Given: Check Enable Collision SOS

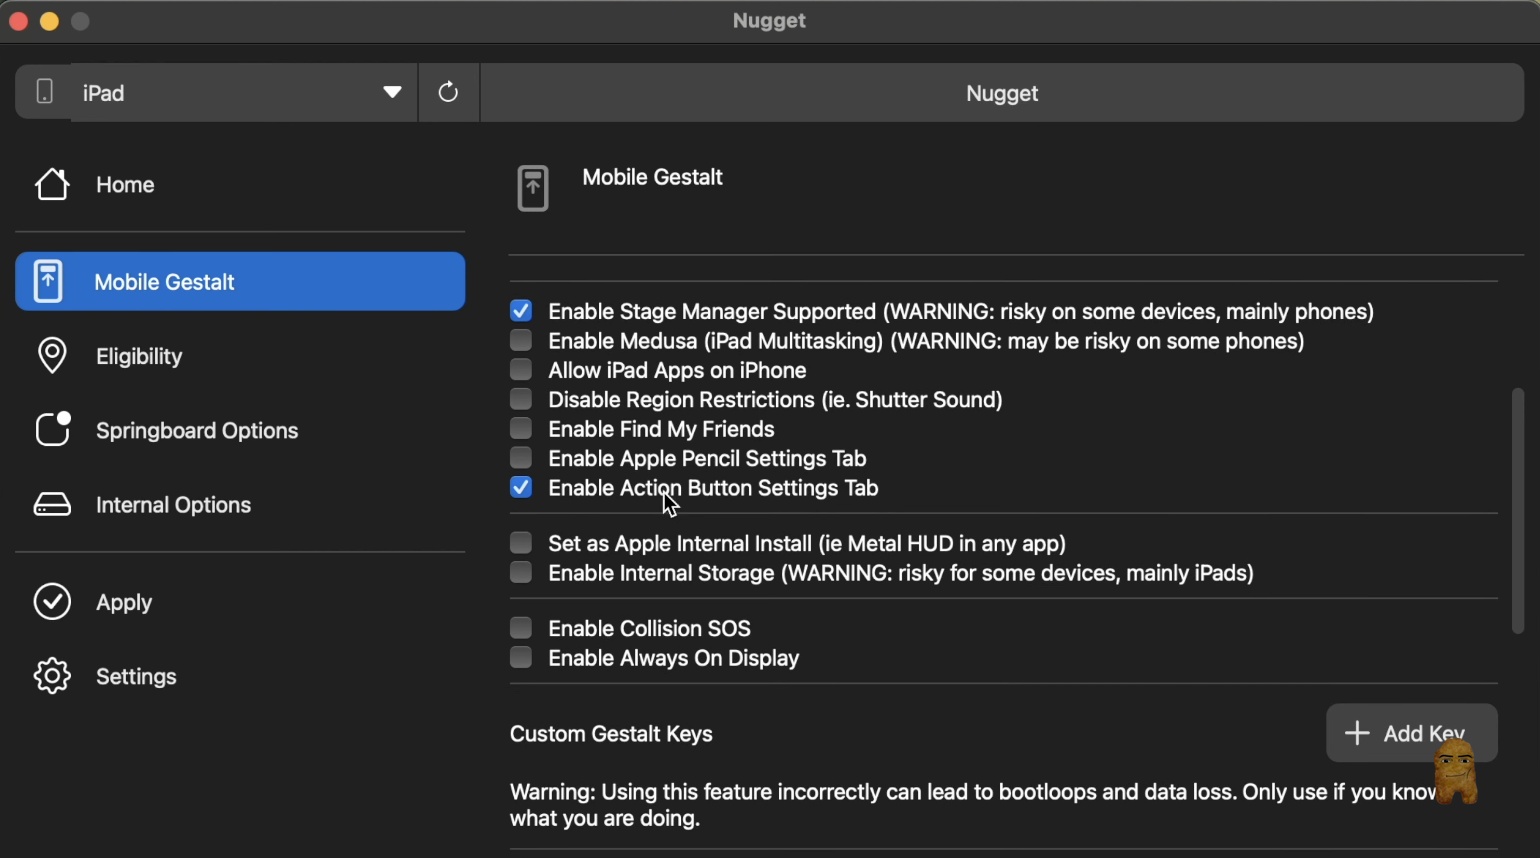Looking at the screenshot, I should click(x=521, y=628).
